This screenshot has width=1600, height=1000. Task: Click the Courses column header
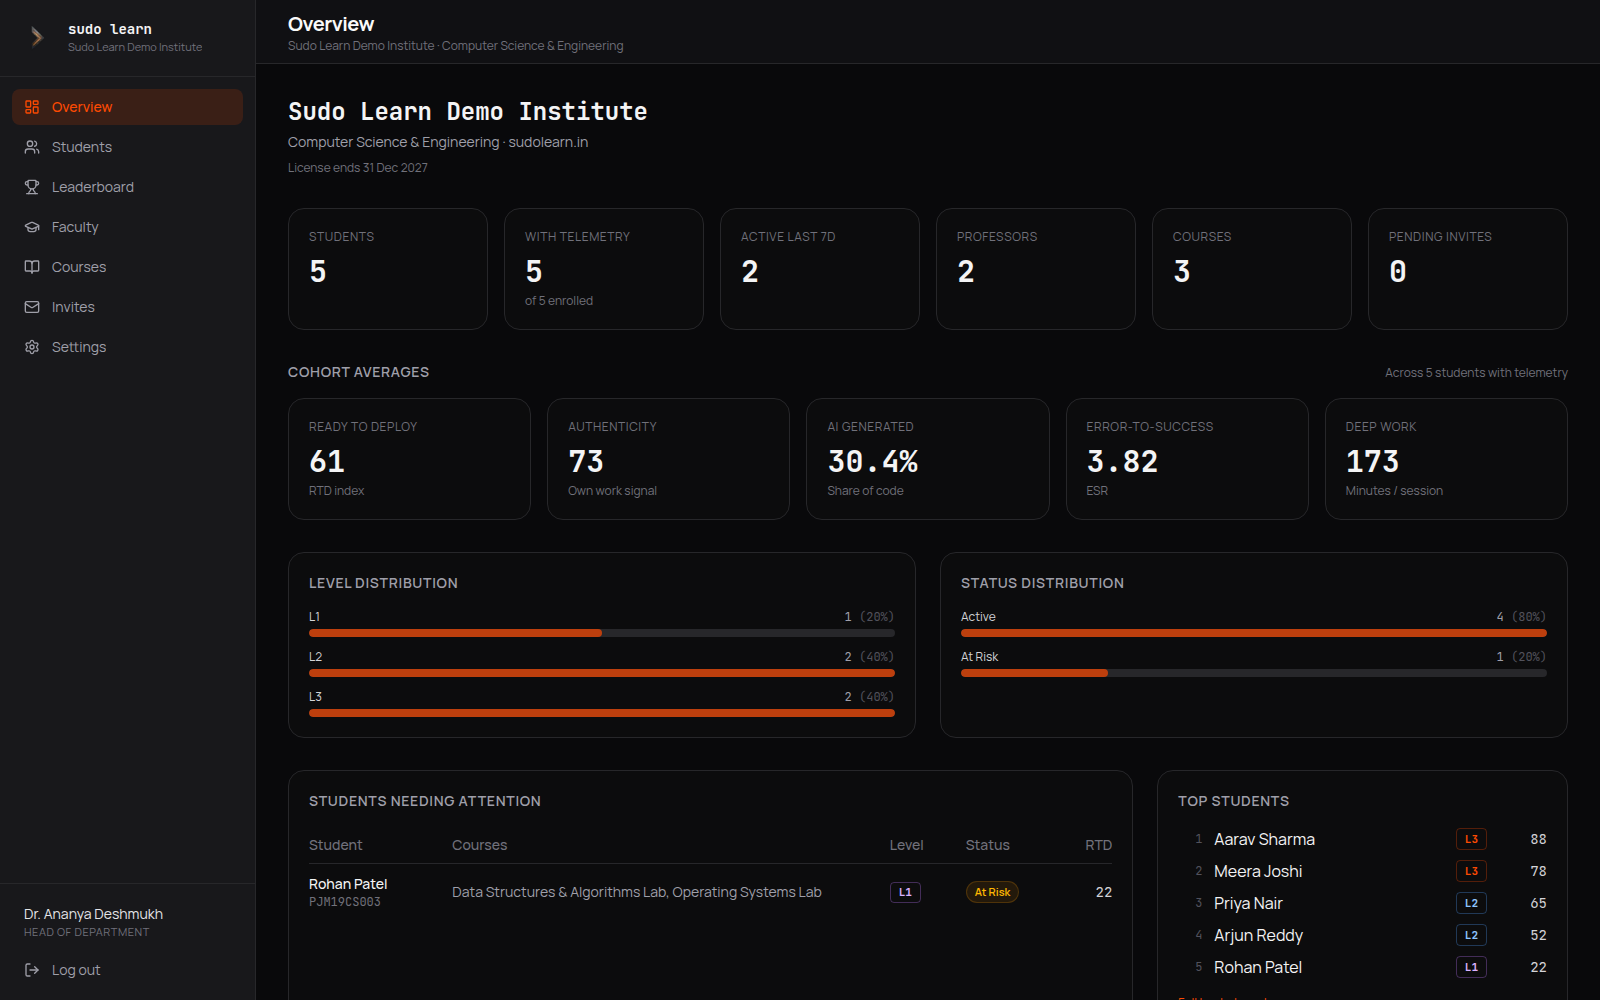click(479, 845)
